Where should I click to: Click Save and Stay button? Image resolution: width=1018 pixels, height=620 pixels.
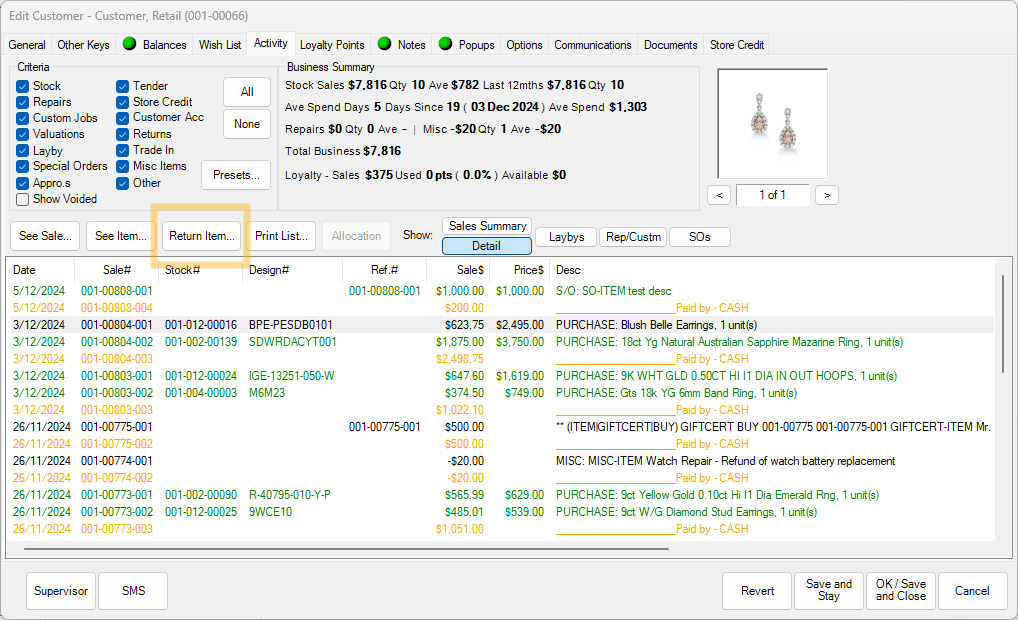tap(829, 590)
